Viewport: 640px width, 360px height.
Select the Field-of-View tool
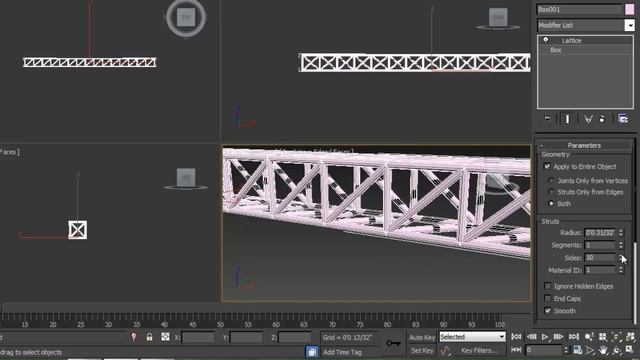click(x=590, y=350)
